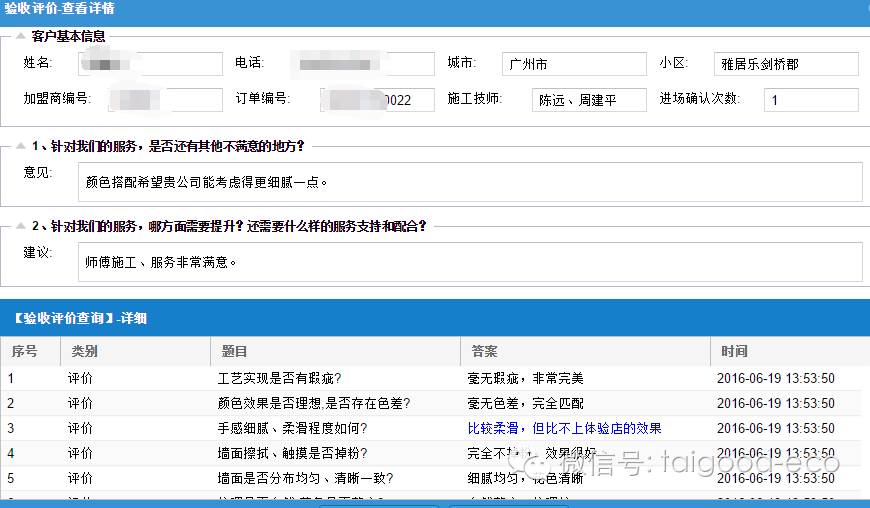
Task: Open the blue answer link 比较柔滑 in row 3
Action: tap(564, 428)
